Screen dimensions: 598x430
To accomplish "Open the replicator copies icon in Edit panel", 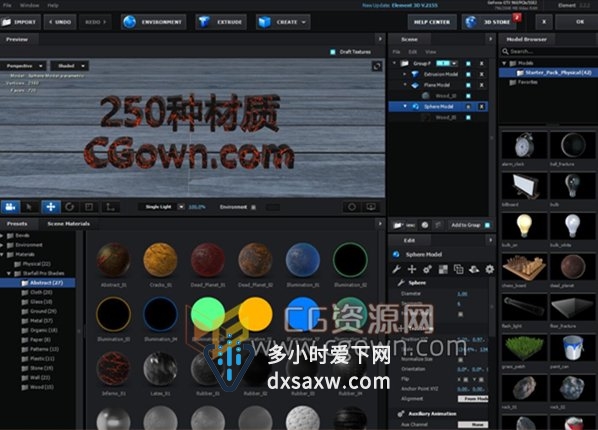I will [458, 269].
